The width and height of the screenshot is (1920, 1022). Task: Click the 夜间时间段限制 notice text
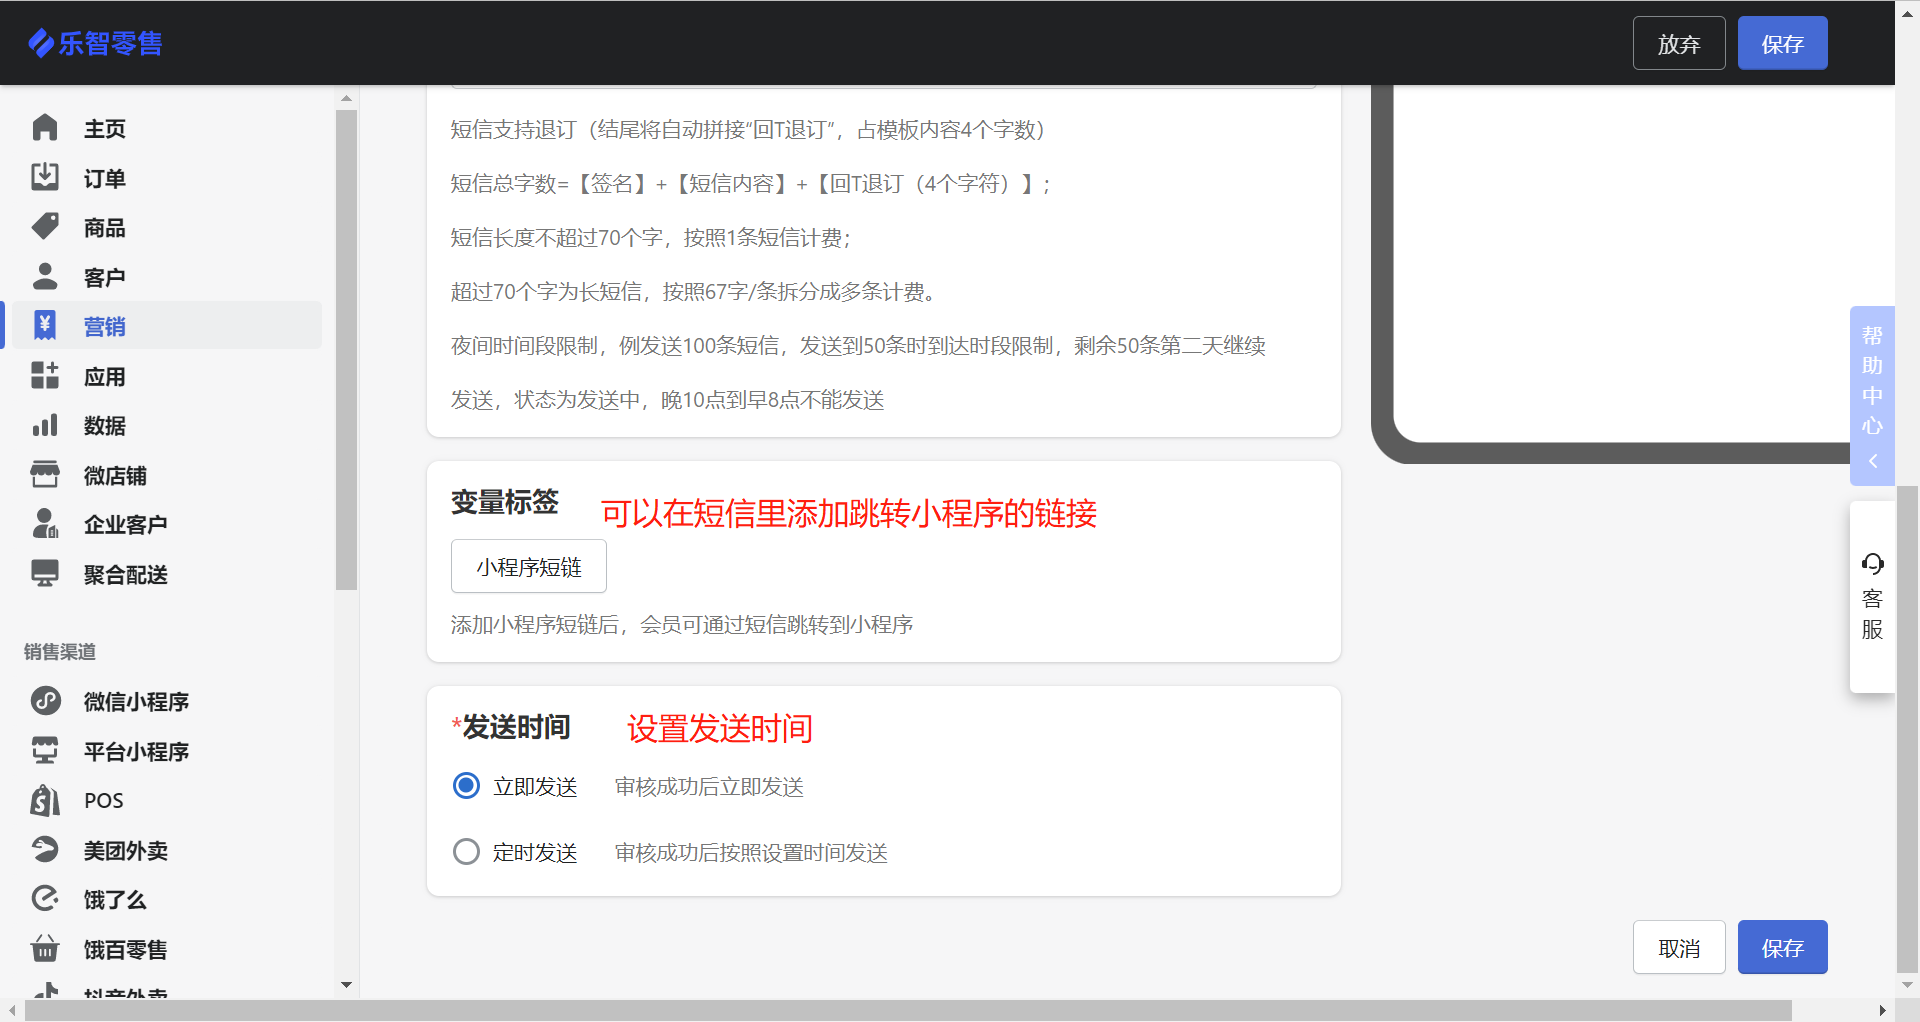(858, 373)
